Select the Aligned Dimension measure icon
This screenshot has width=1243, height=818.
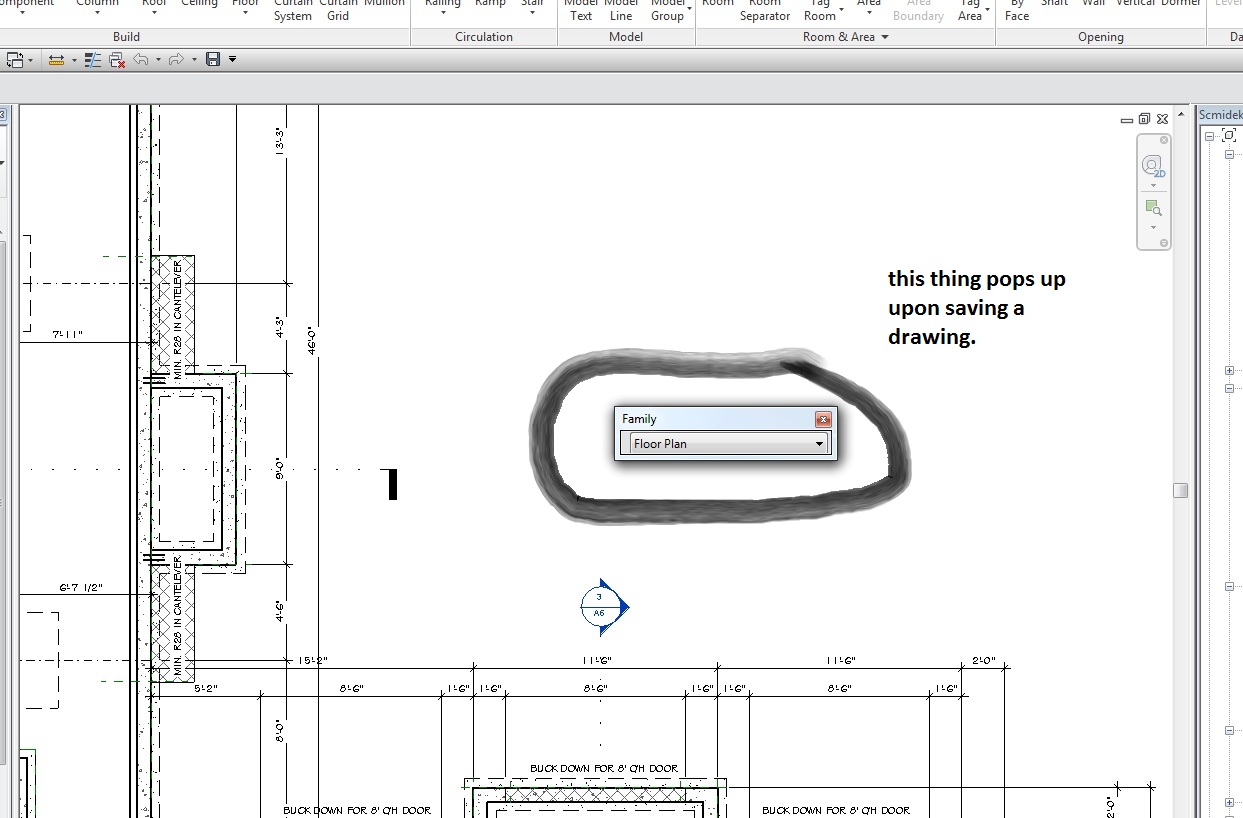pyautogui.click(x=56, y=60)
